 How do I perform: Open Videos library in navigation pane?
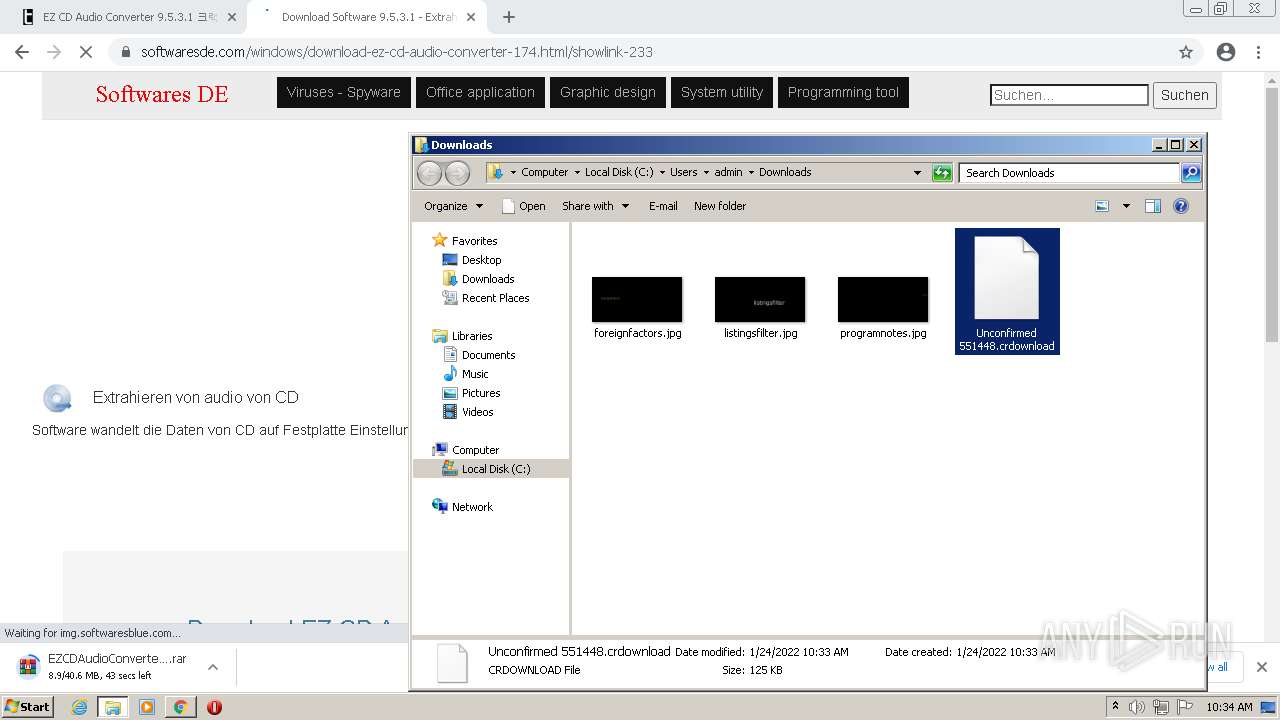(477, 412)
